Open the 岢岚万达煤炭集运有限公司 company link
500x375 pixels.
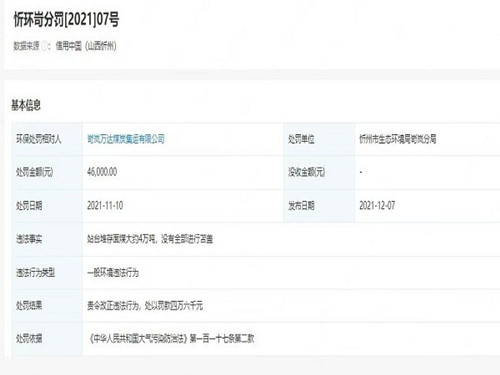coord(126,139)
